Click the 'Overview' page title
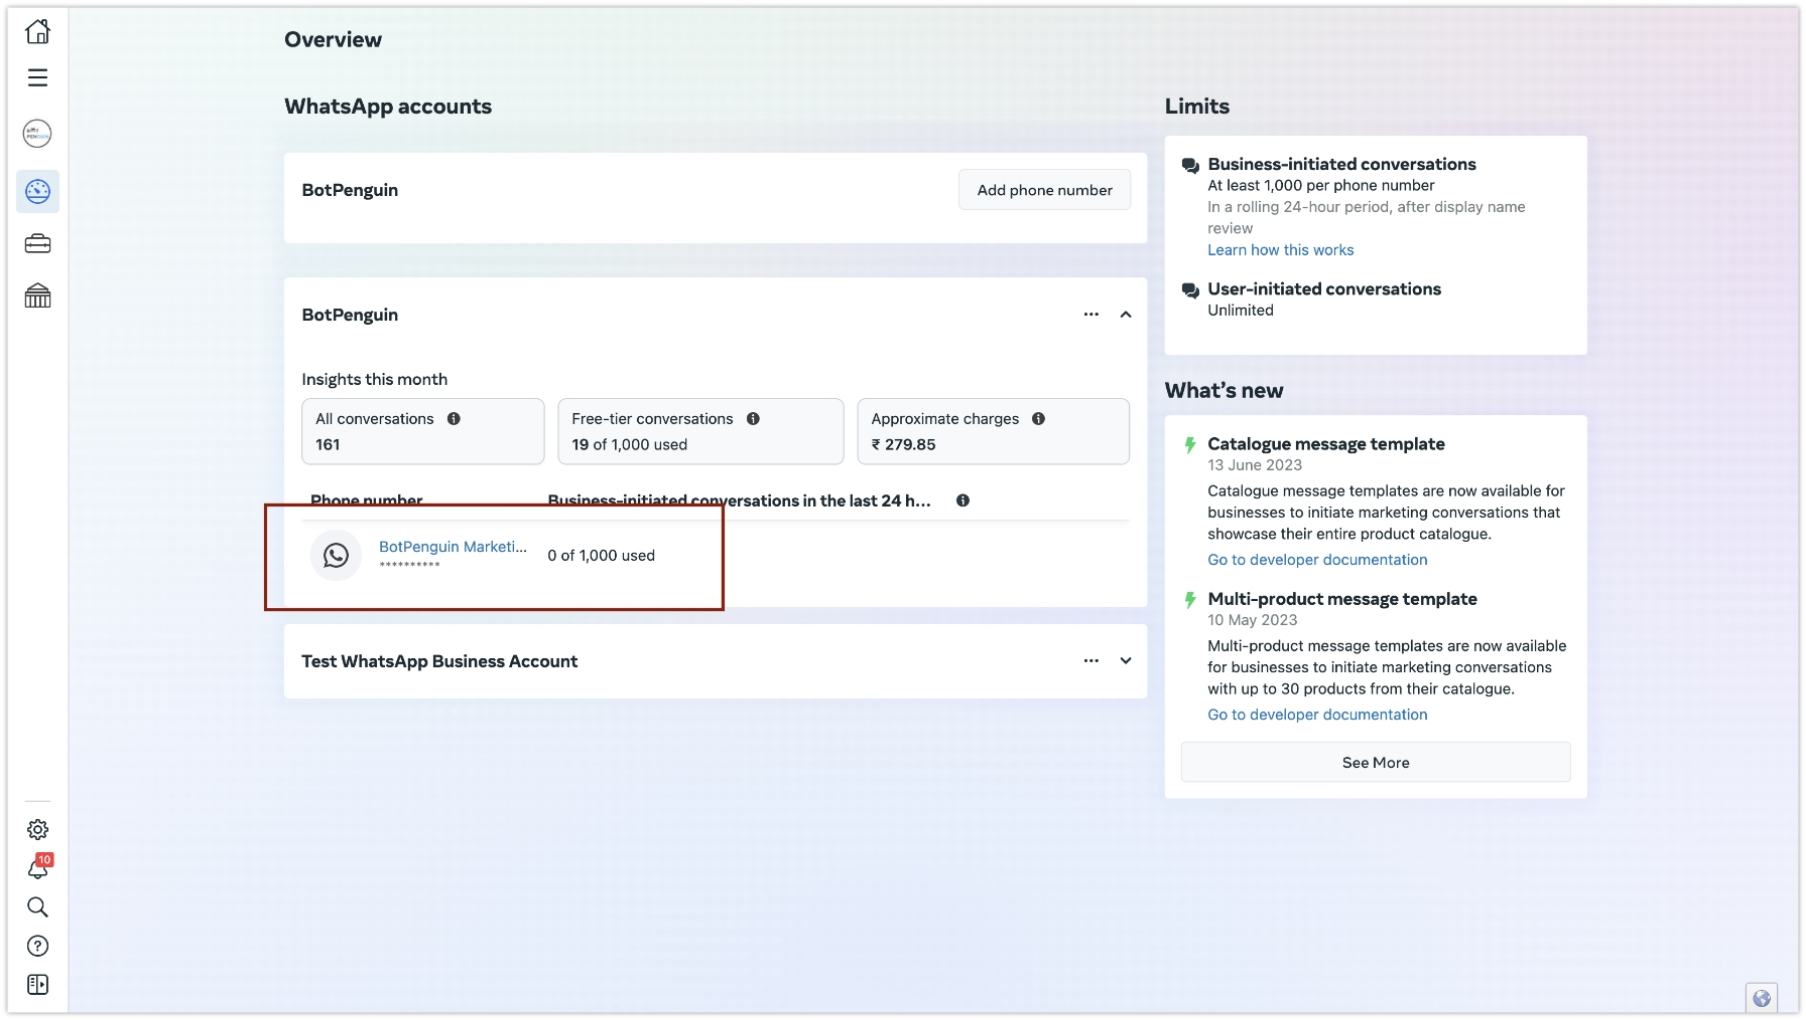This screenshot has height=1020, width=1806. pos(333,40)
